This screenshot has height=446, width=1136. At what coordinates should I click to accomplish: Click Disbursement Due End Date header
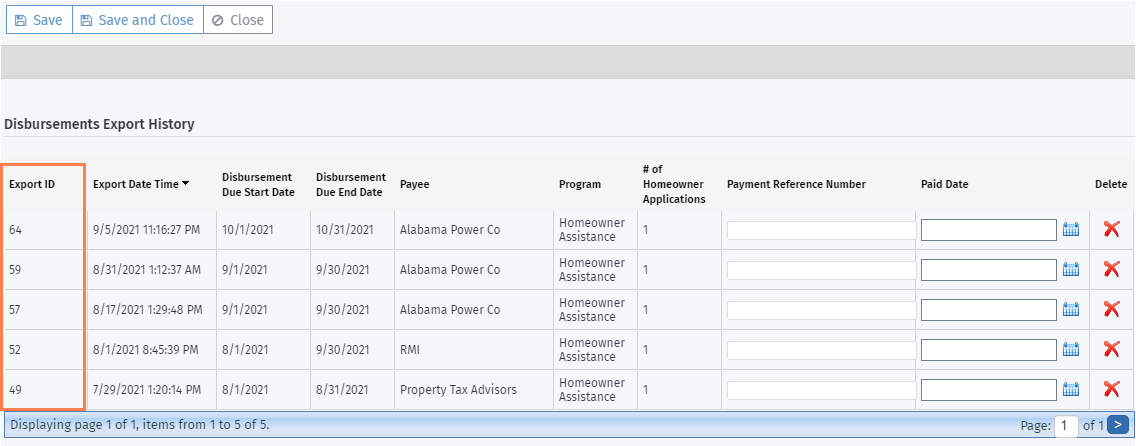pos(349,185)
